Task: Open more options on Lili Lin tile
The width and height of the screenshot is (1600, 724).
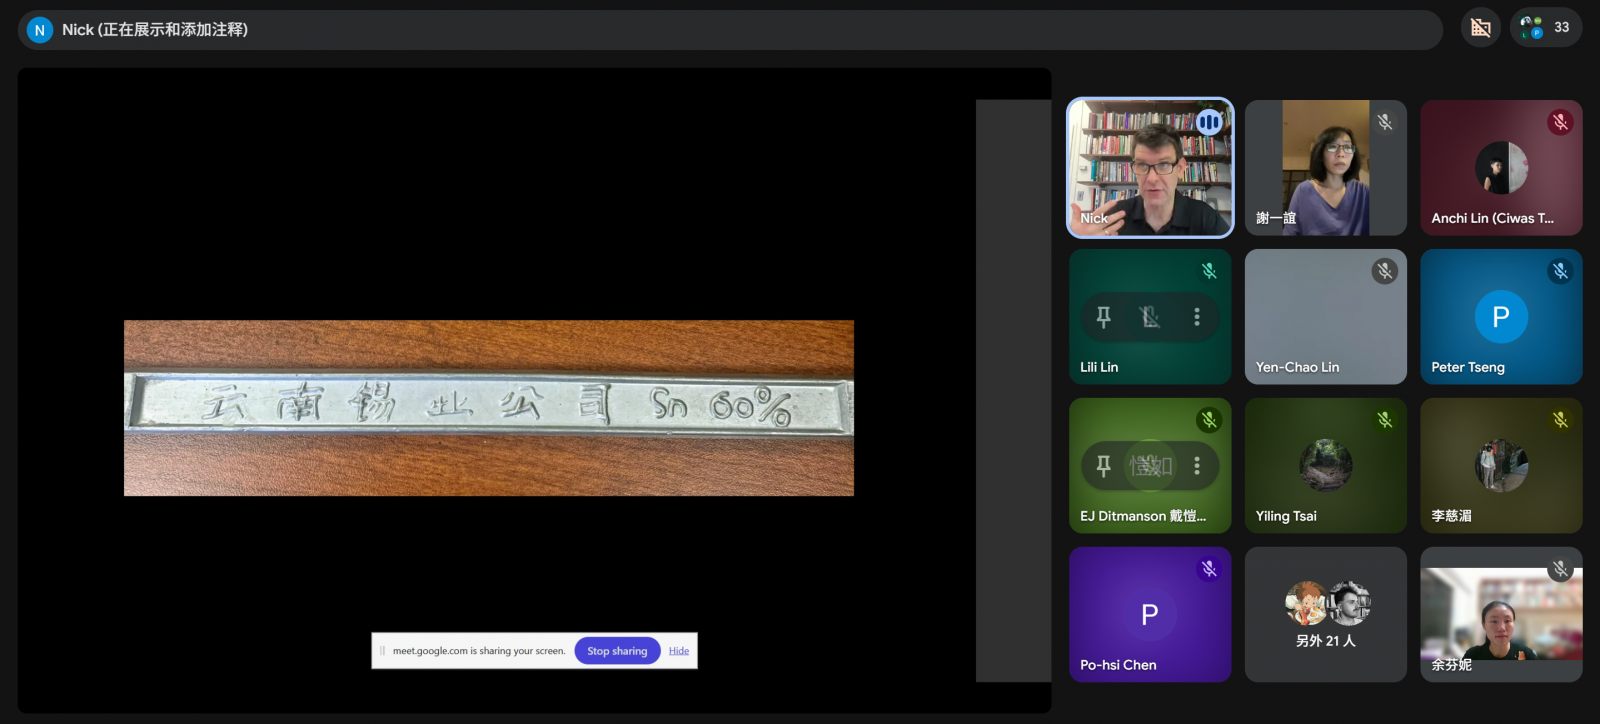Action: click(x=1197, y=317)
